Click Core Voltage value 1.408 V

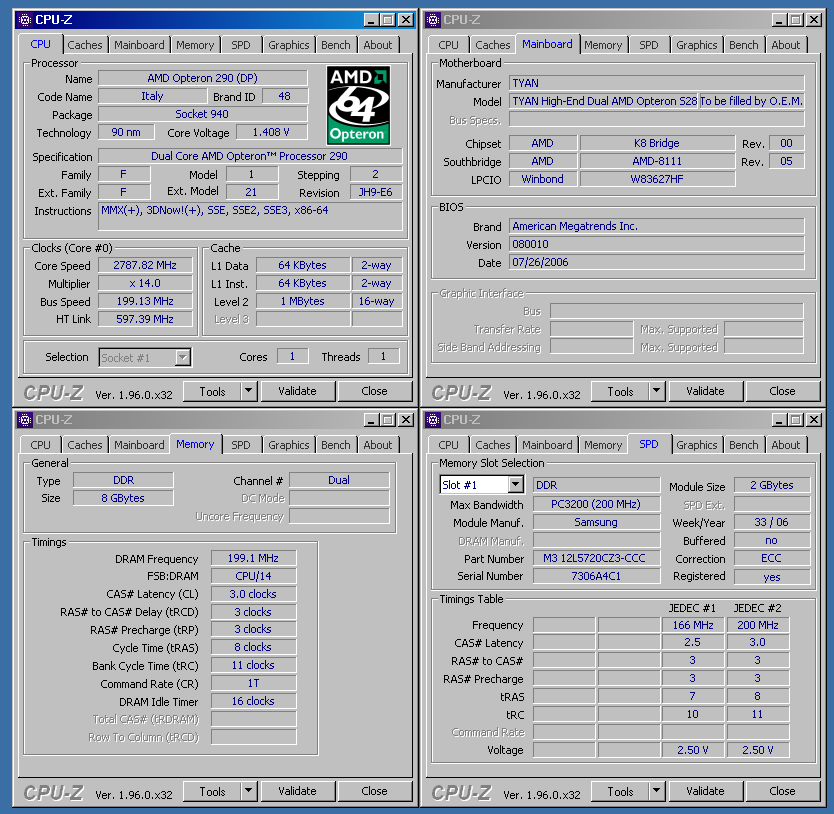[271, 132]
